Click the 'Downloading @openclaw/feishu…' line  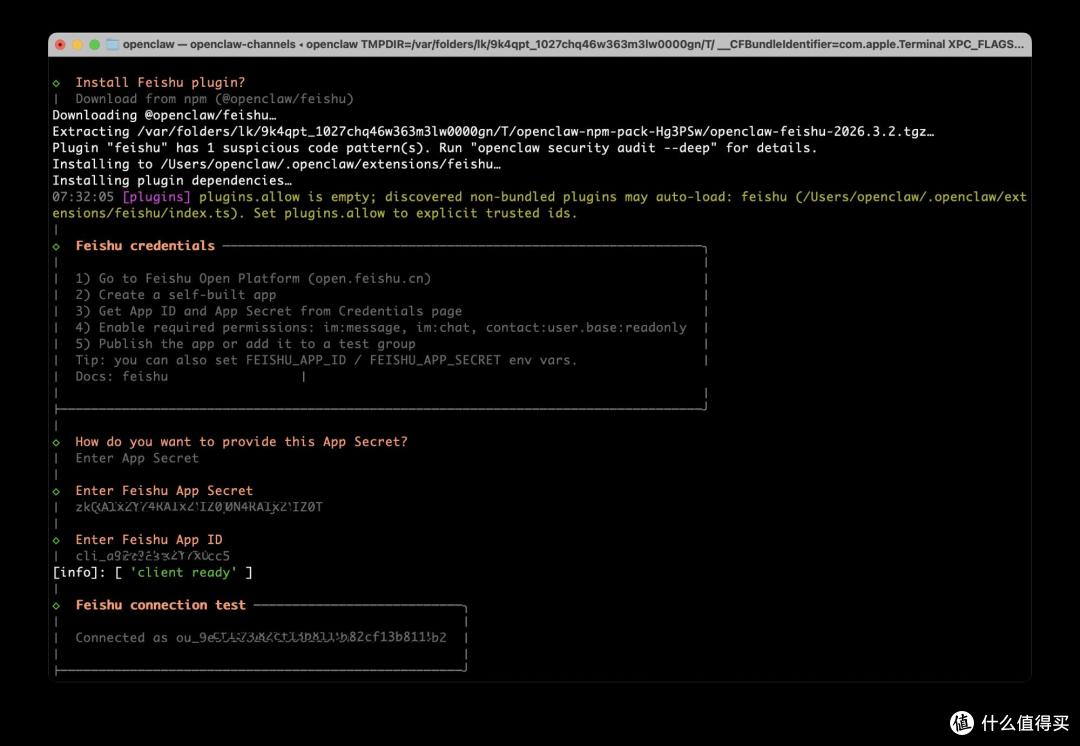pyautogui.click(x=164, y=115)
